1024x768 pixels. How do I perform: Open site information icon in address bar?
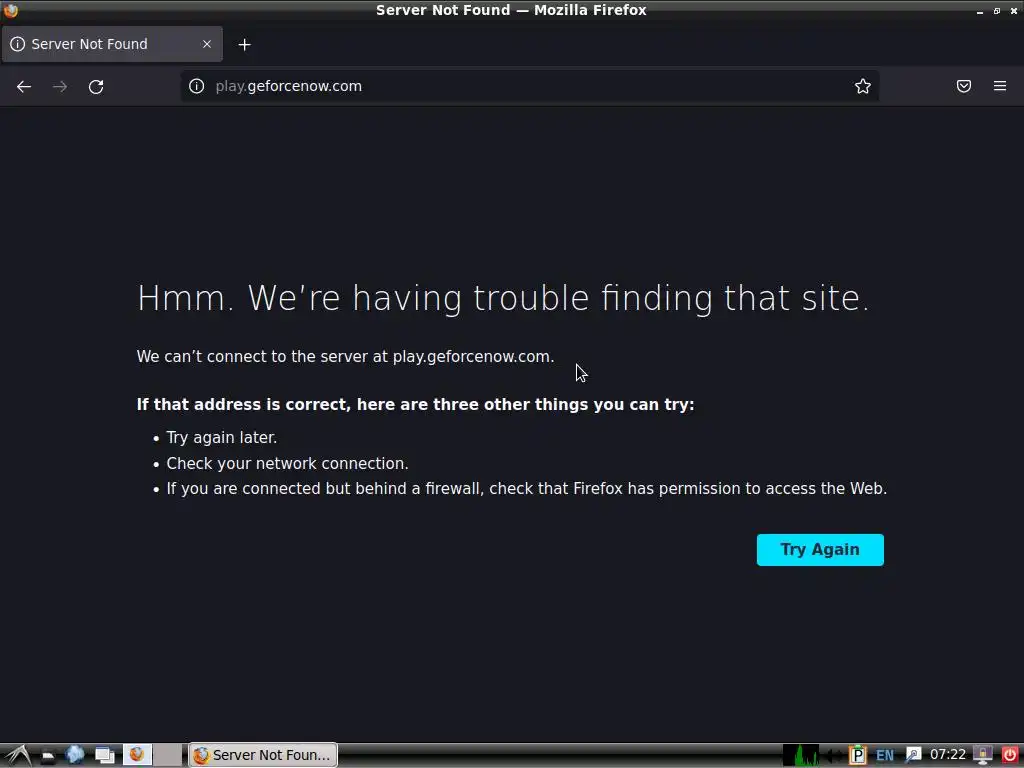pos(197,86)
